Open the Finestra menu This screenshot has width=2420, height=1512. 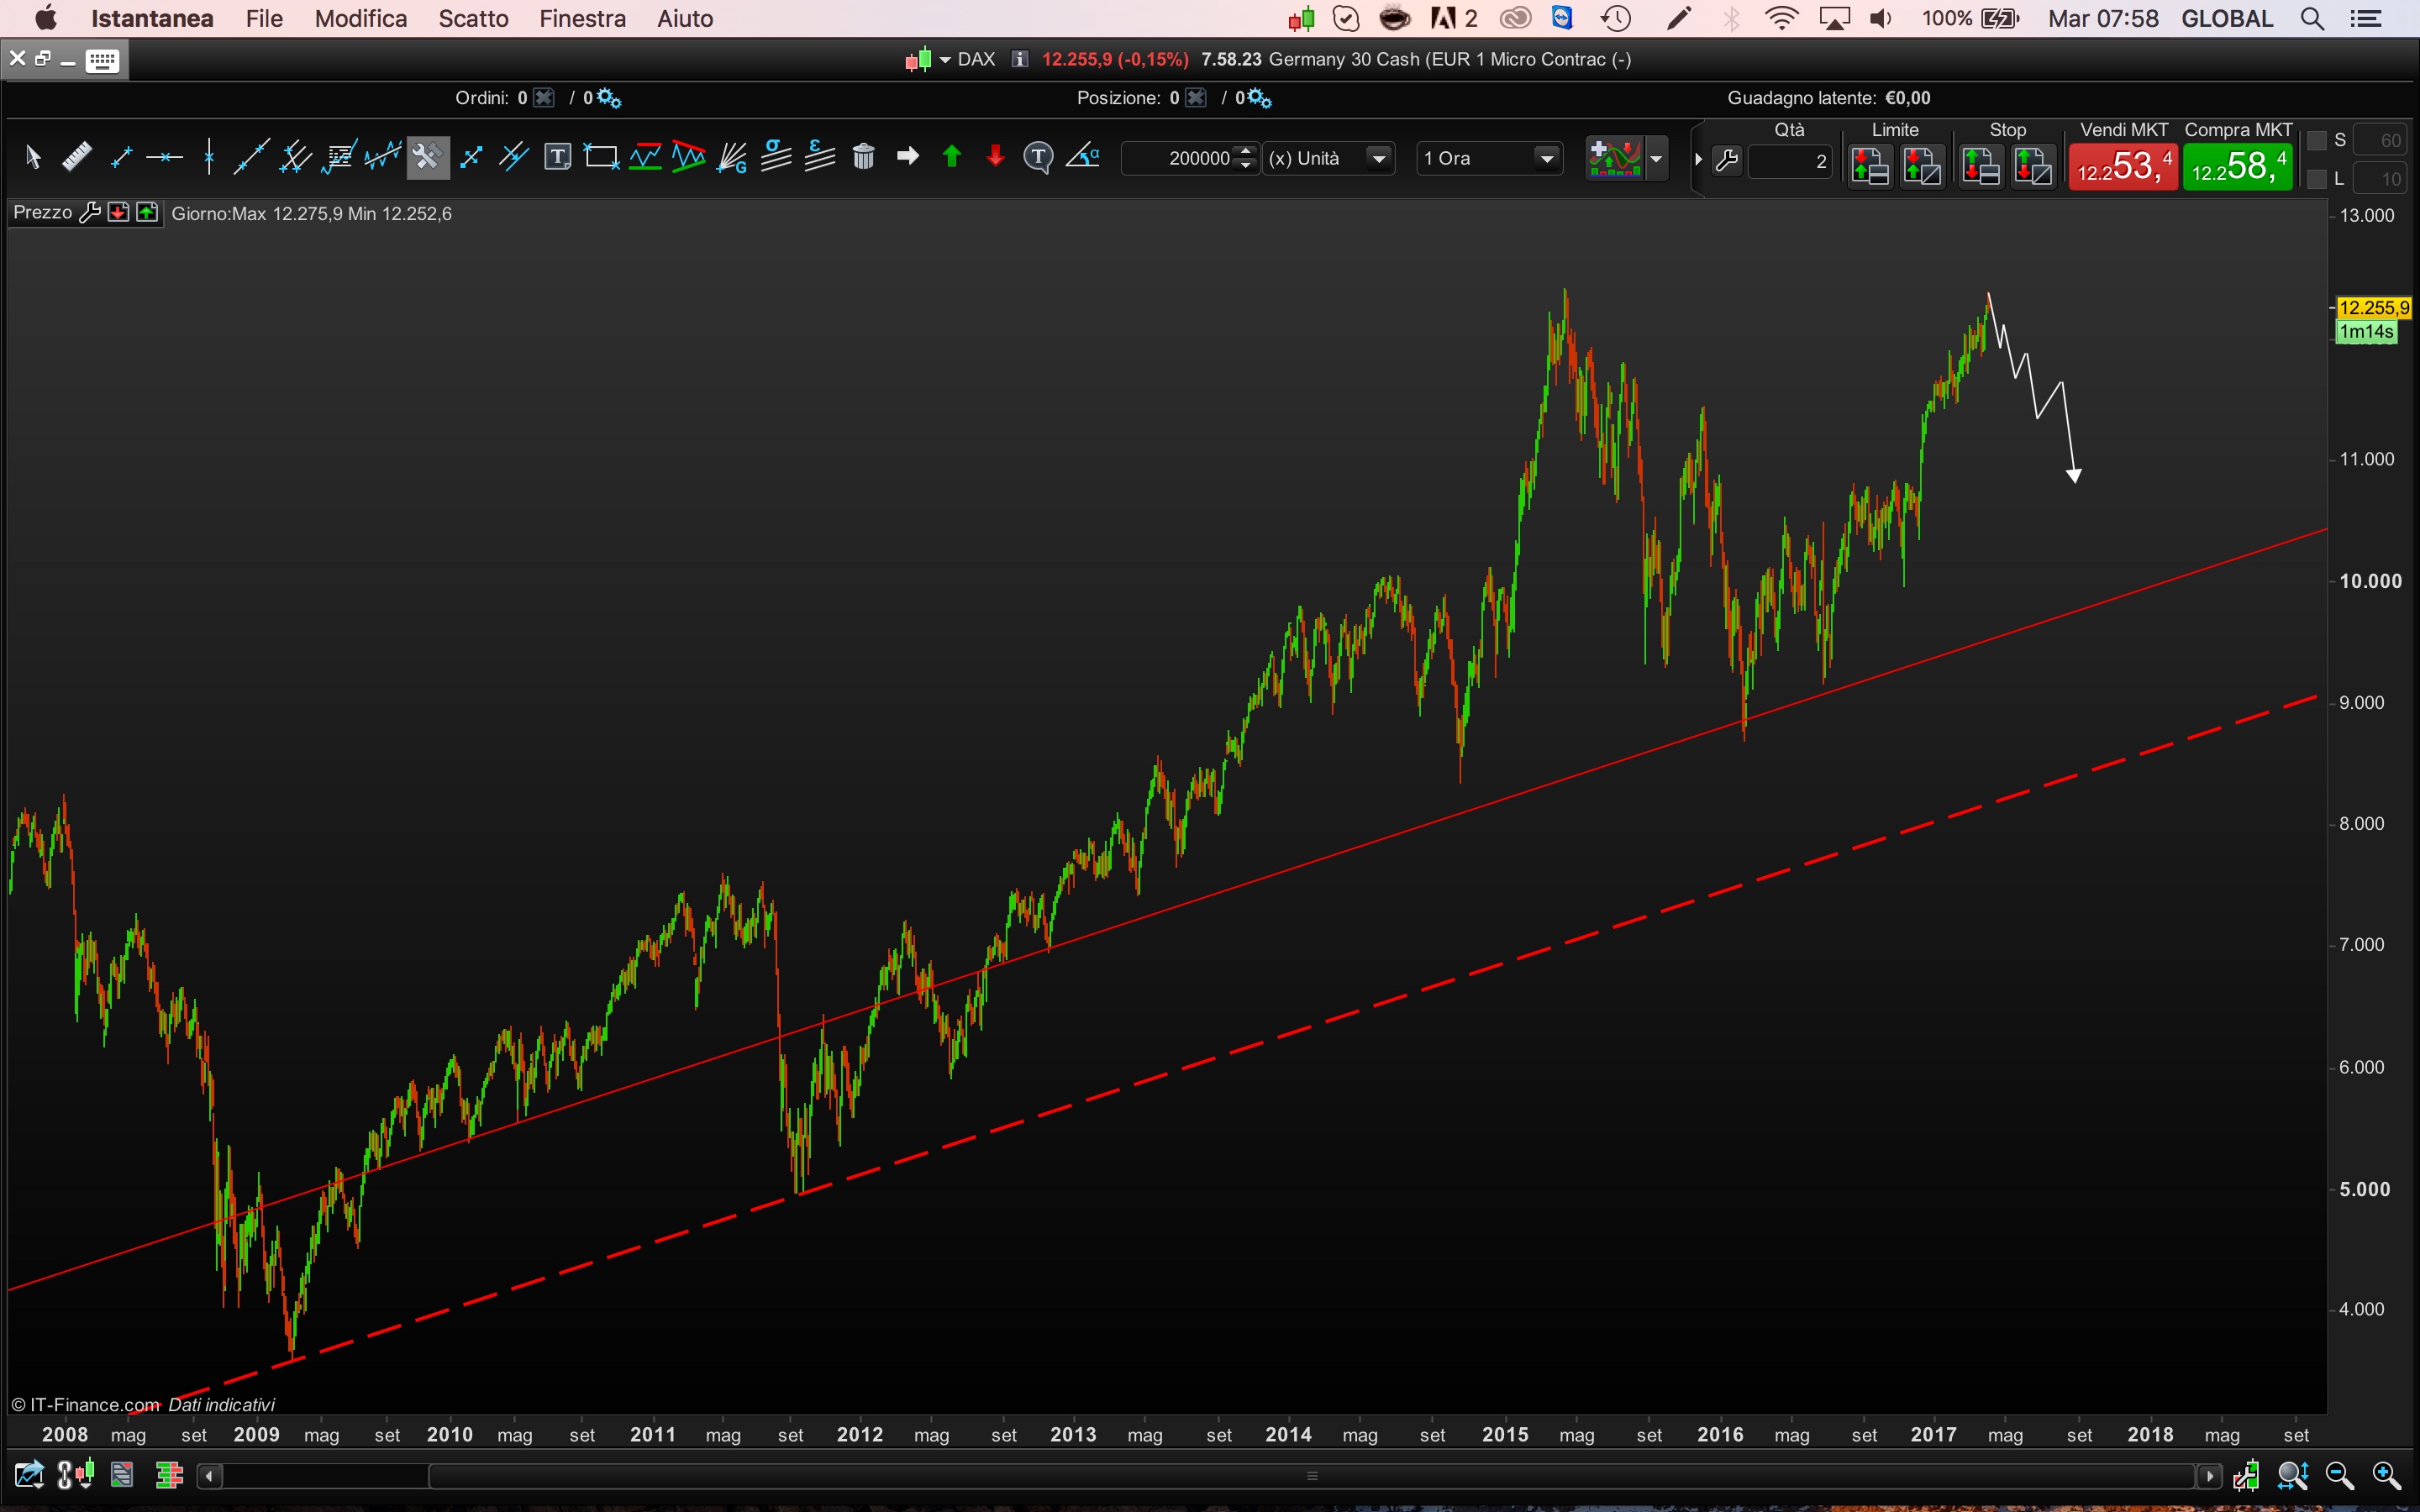click(582, 19)
